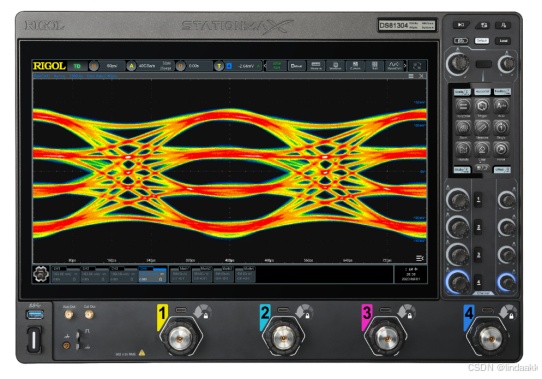The height and width of the screenshot is (379, 542).
Task: Open the Window toolbar icon
Action: click(x=335, y=66)
